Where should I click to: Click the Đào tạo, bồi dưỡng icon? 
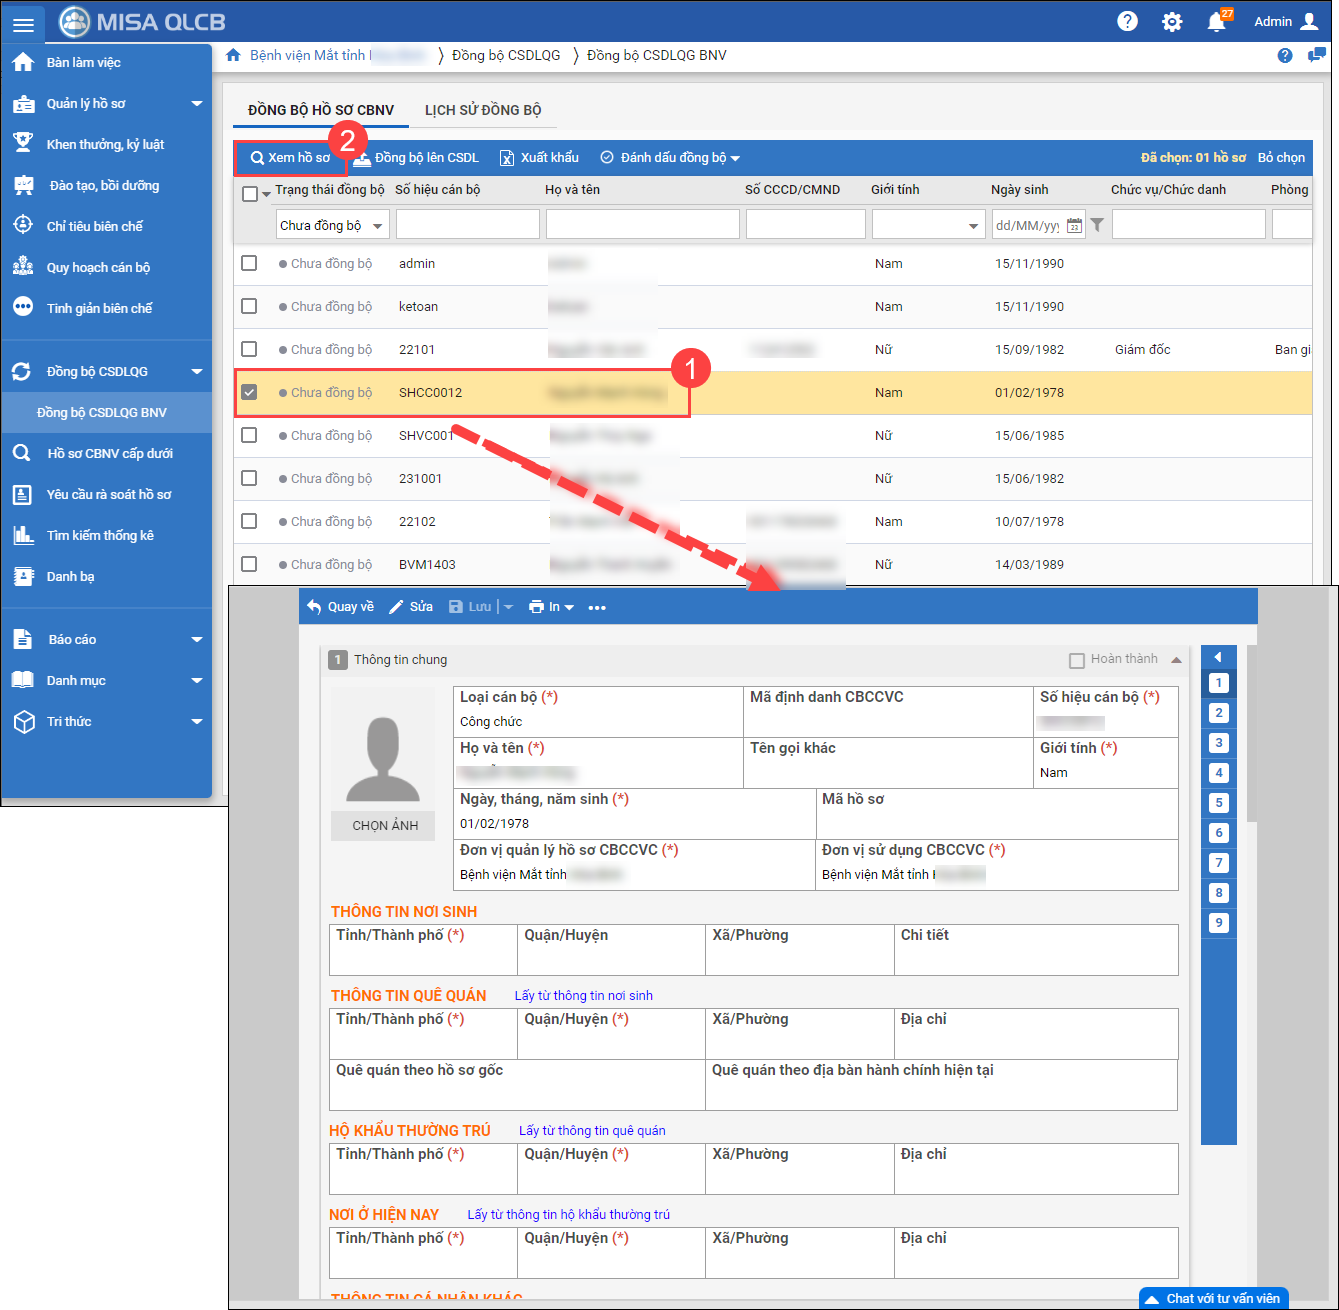point(23,185)
